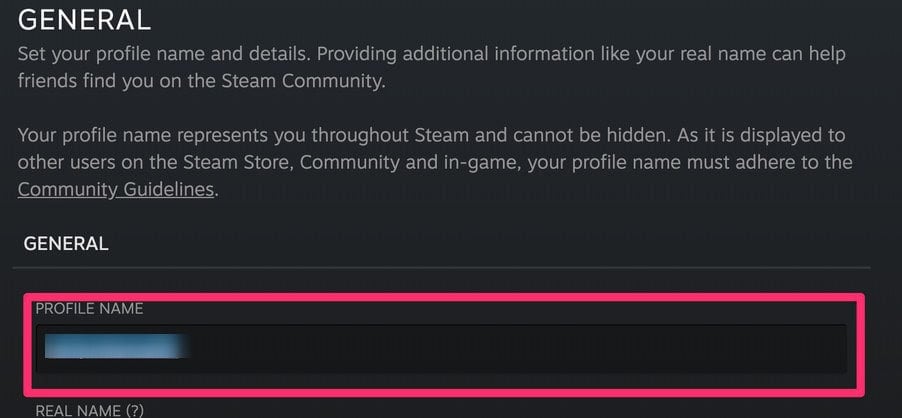This screenshot has height=418, width=902.
Task: Click the REAL NAME label
Action: (x=75, y=410)
